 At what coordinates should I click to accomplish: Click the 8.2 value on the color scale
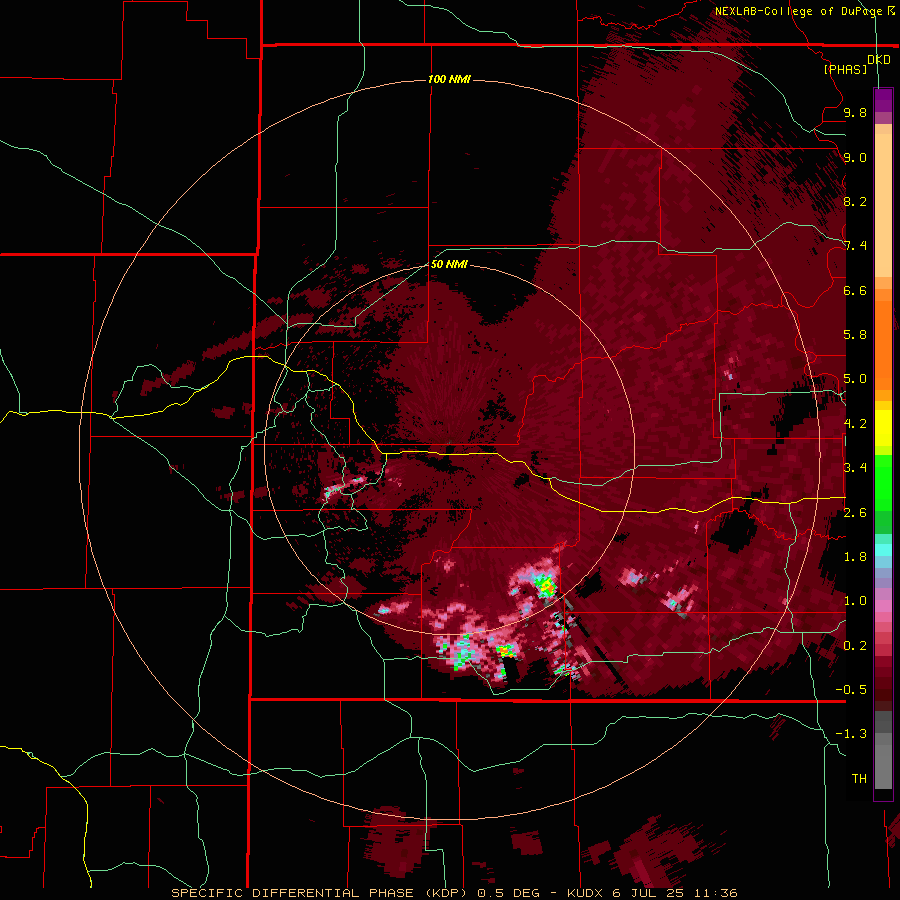855,201
